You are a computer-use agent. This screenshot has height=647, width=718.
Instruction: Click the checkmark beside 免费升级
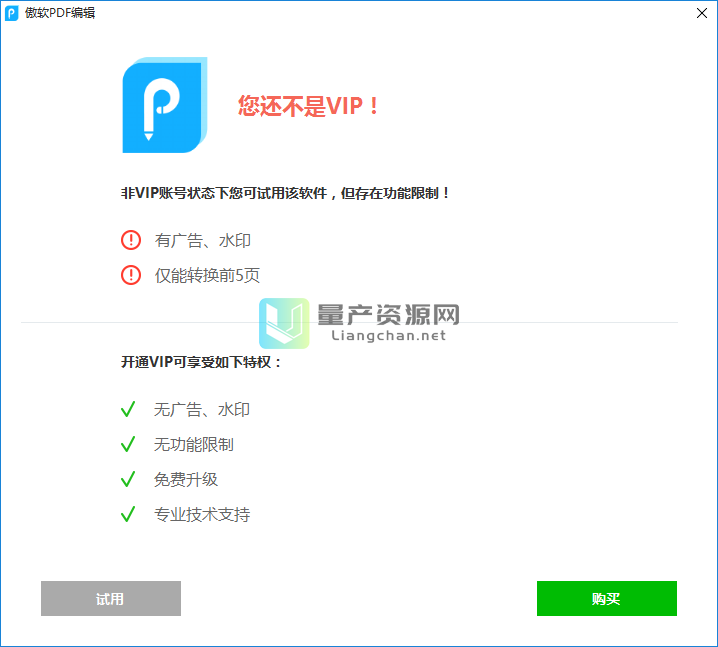(x=128, y=479)
